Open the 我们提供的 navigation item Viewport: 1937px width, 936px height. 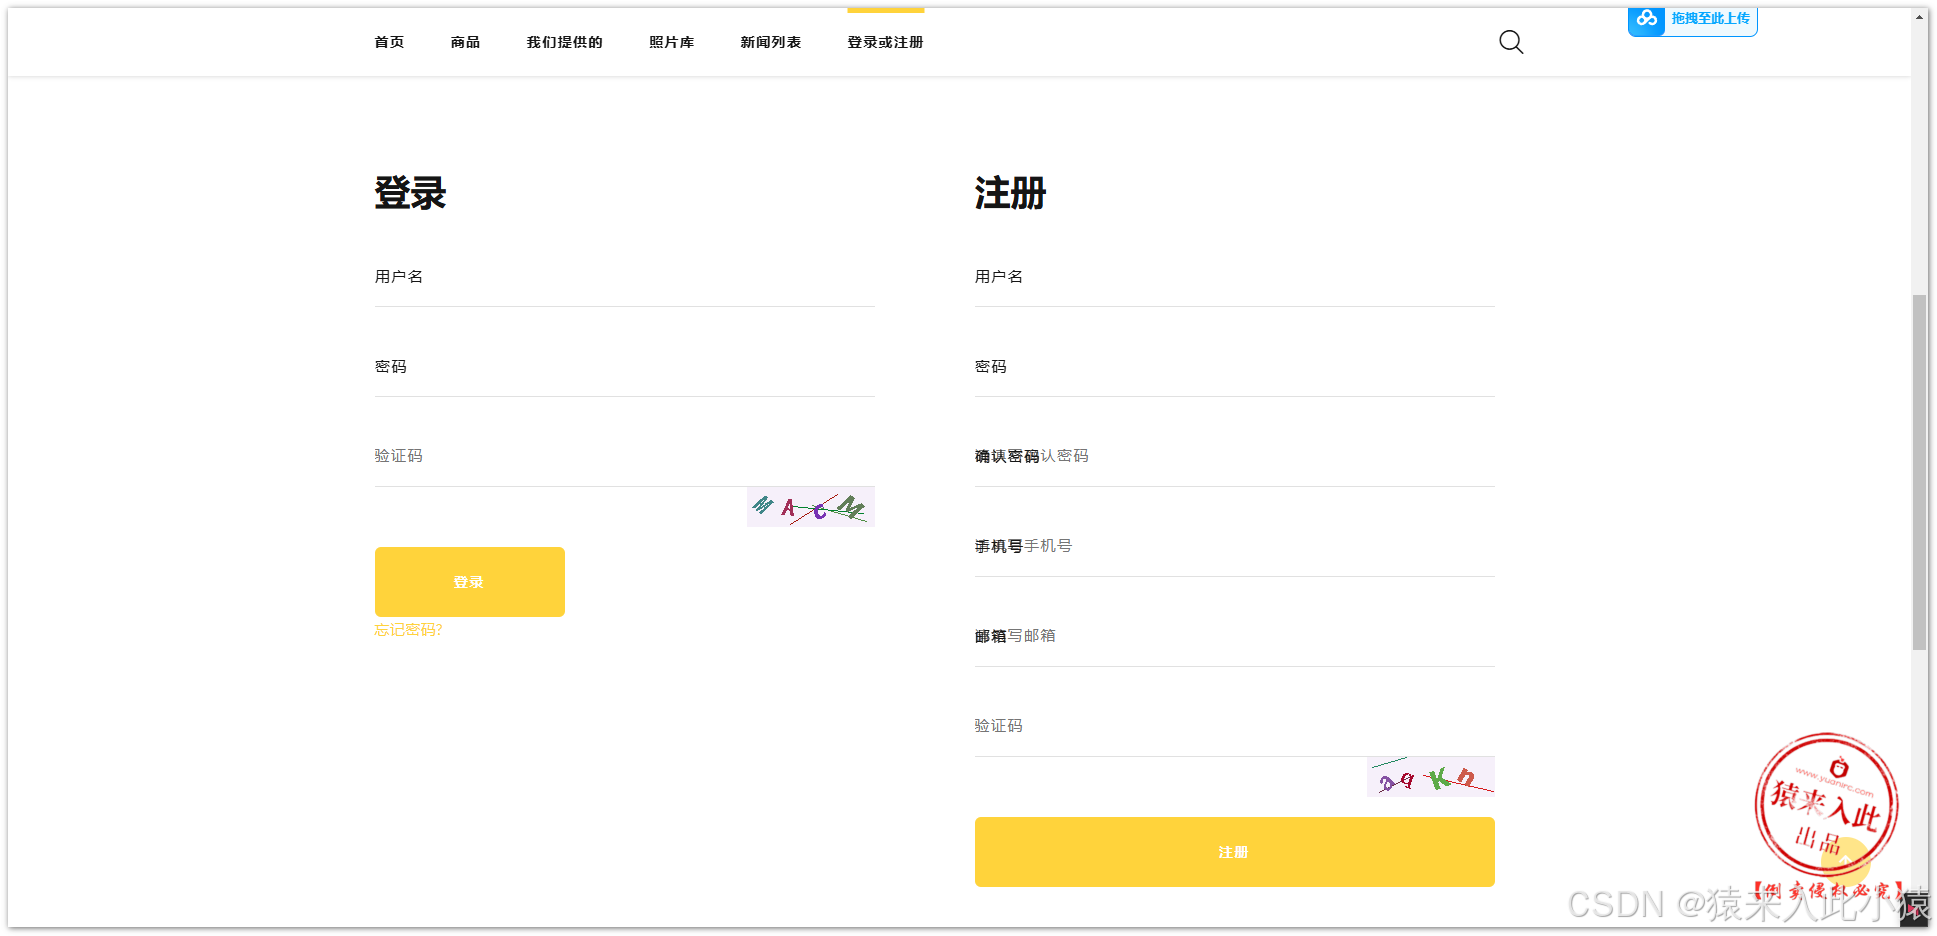(x=564, y=42)
